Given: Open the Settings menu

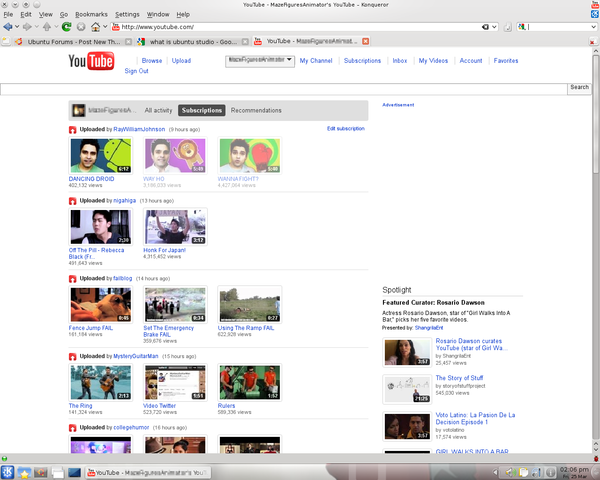Looking at the screenshot, I should coord(127,15).
